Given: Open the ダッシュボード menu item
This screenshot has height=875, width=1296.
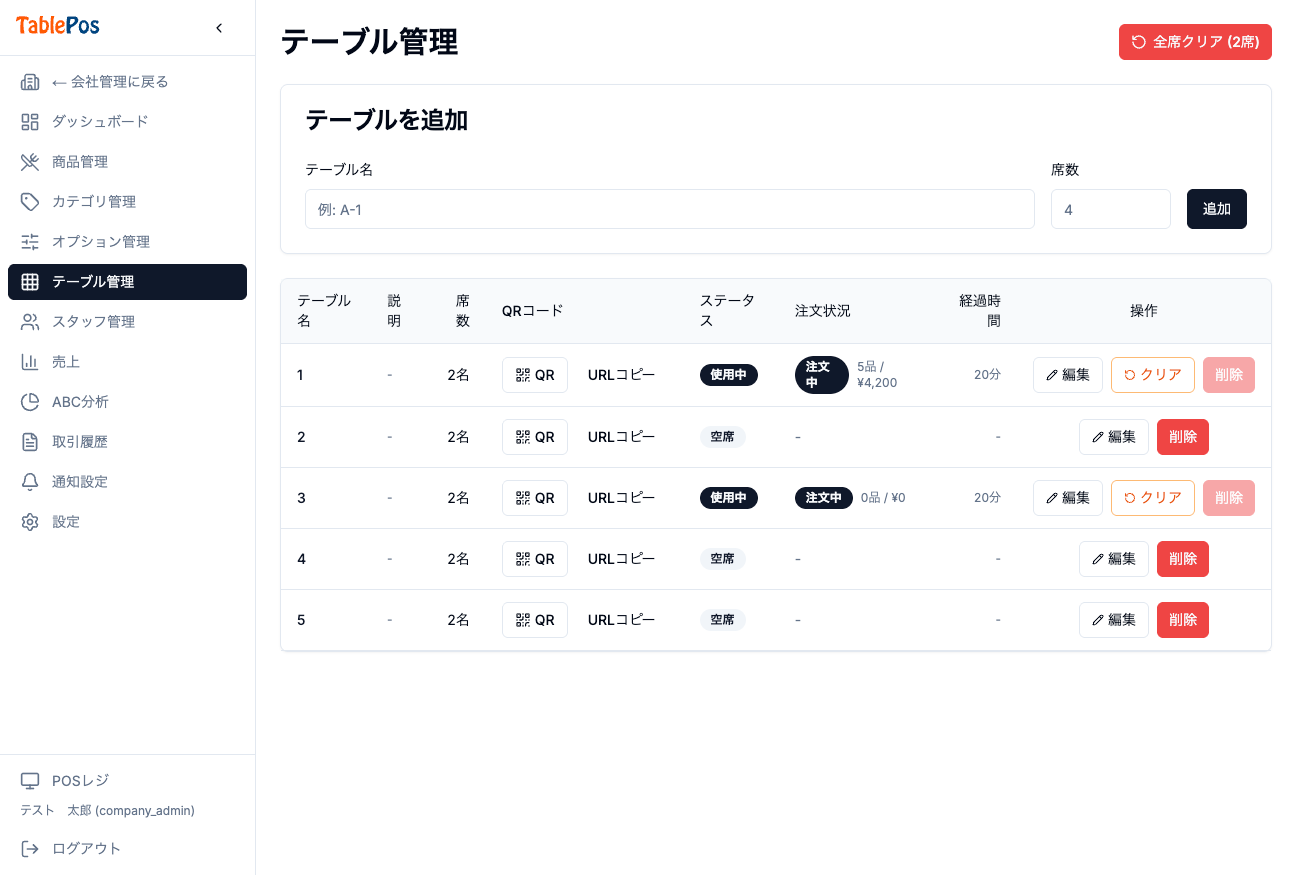Looking at the screenshot, I should [127, 122].
